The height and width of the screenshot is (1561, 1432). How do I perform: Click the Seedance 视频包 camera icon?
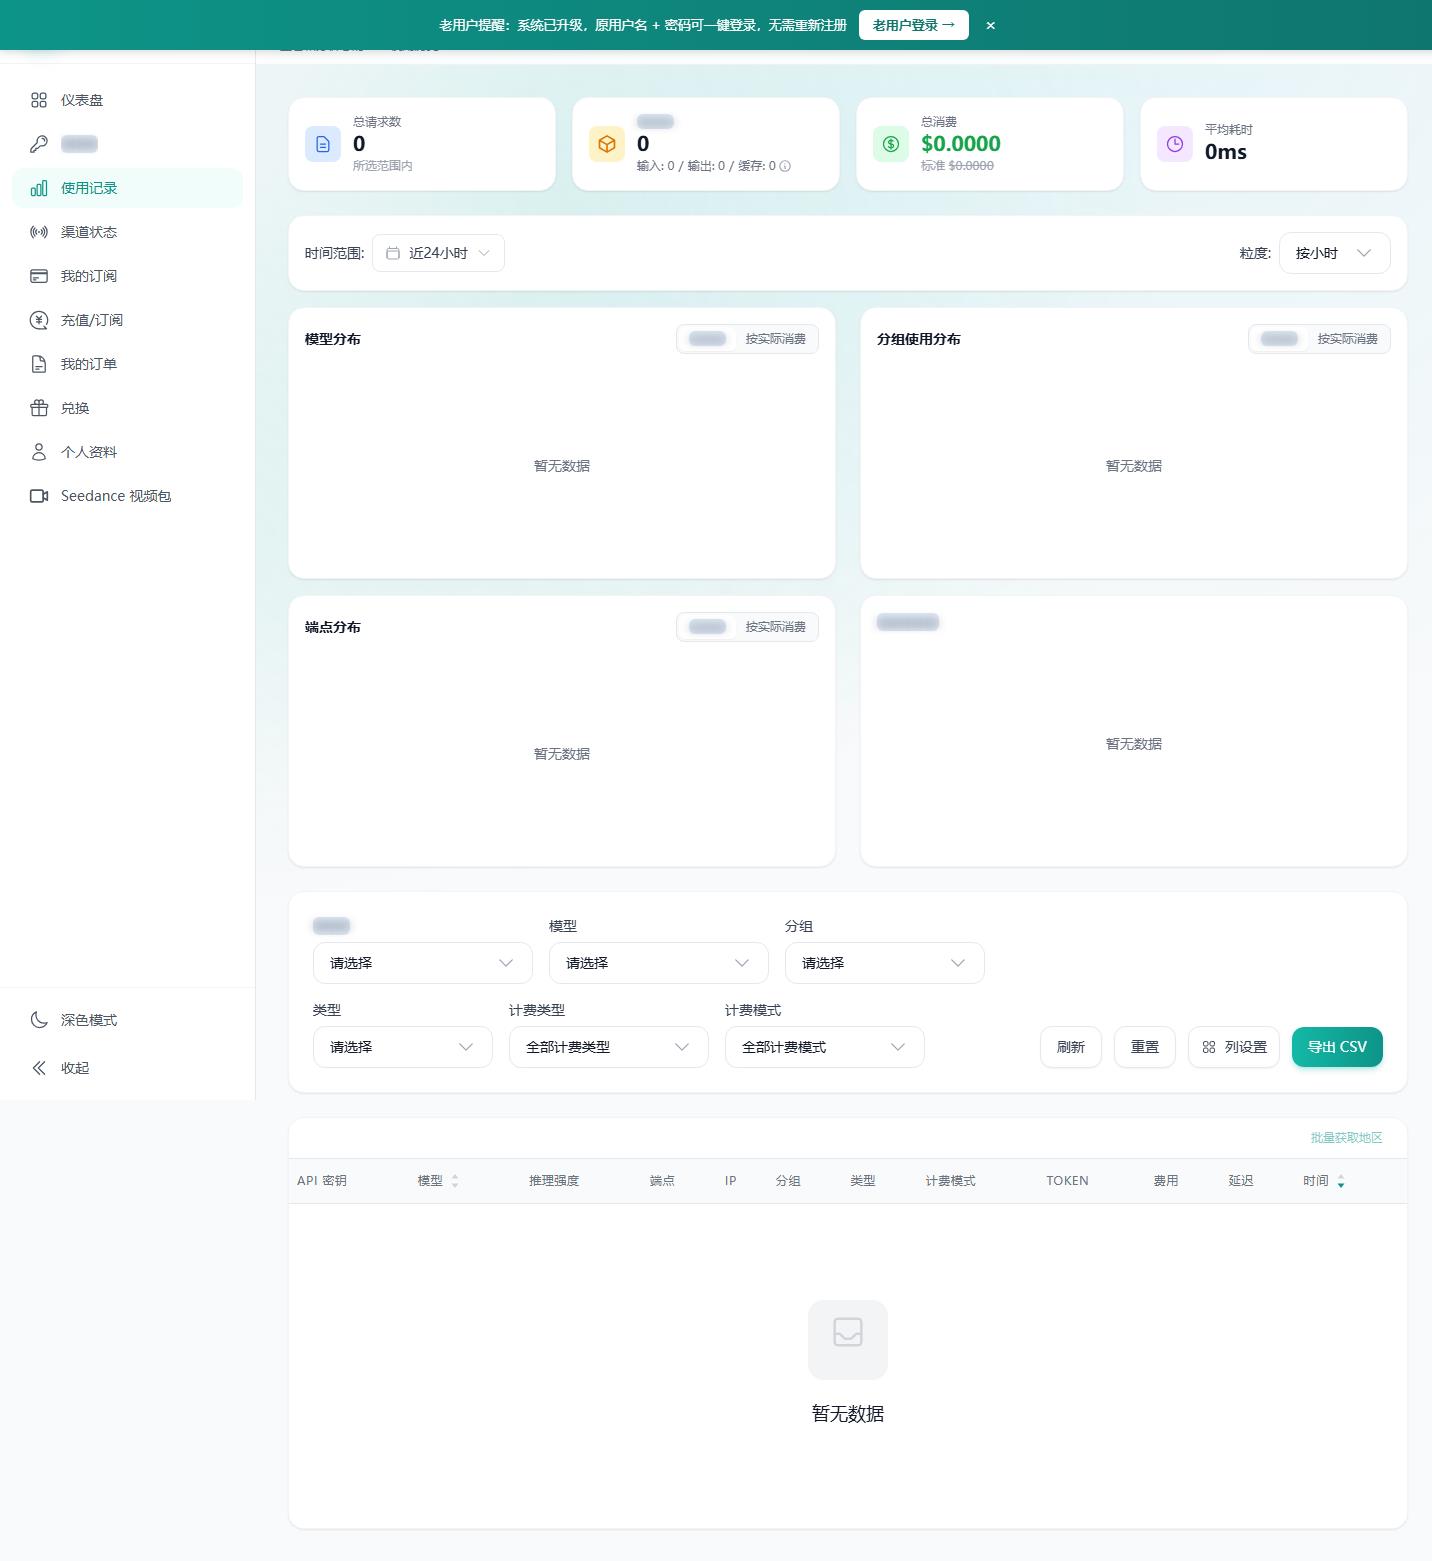[39, 496]
